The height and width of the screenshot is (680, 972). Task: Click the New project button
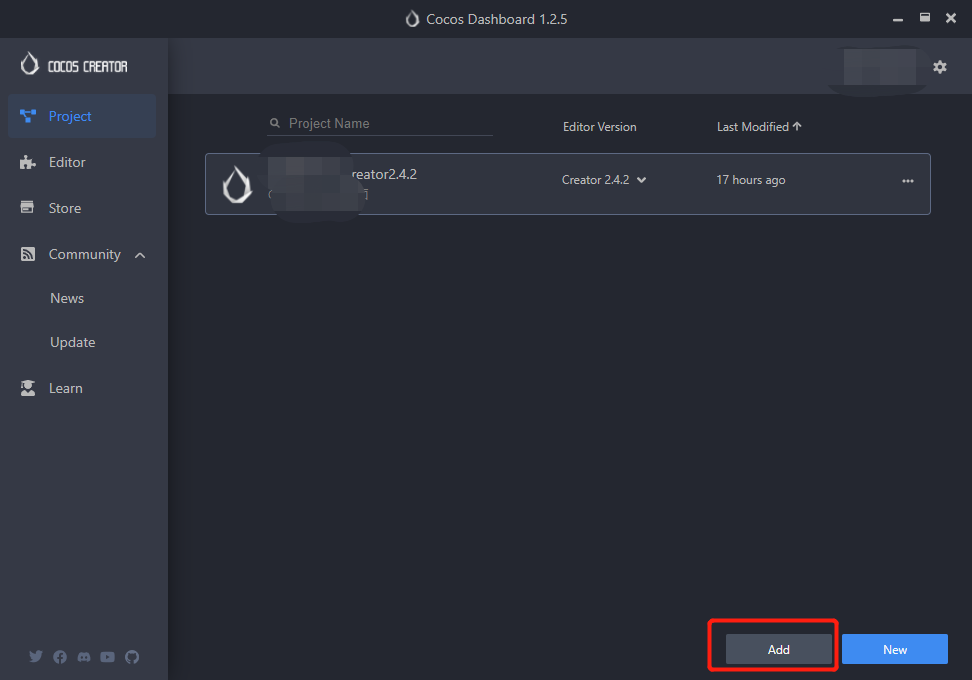pos(895,649)
